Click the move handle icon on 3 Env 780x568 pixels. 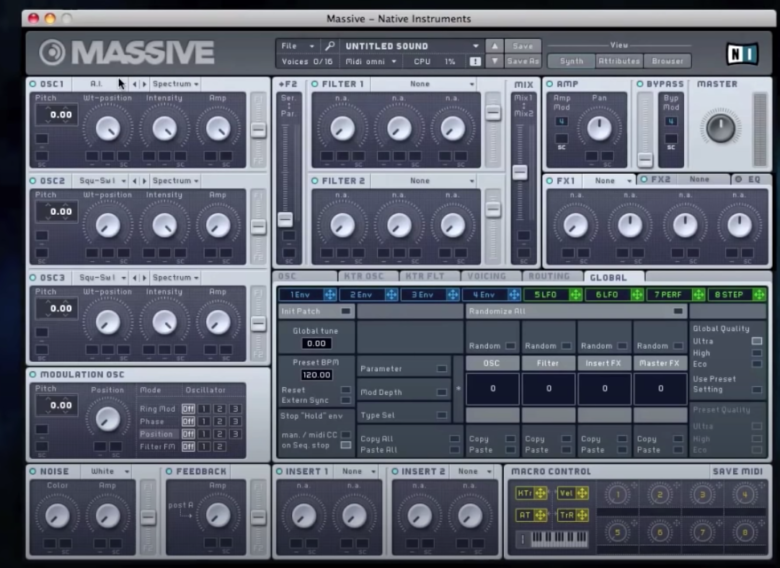453,294
